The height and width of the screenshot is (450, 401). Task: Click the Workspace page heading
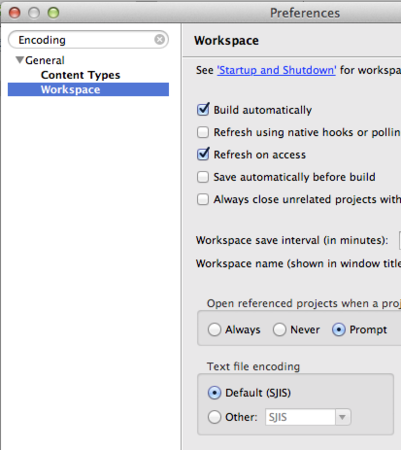click(226, 41)
